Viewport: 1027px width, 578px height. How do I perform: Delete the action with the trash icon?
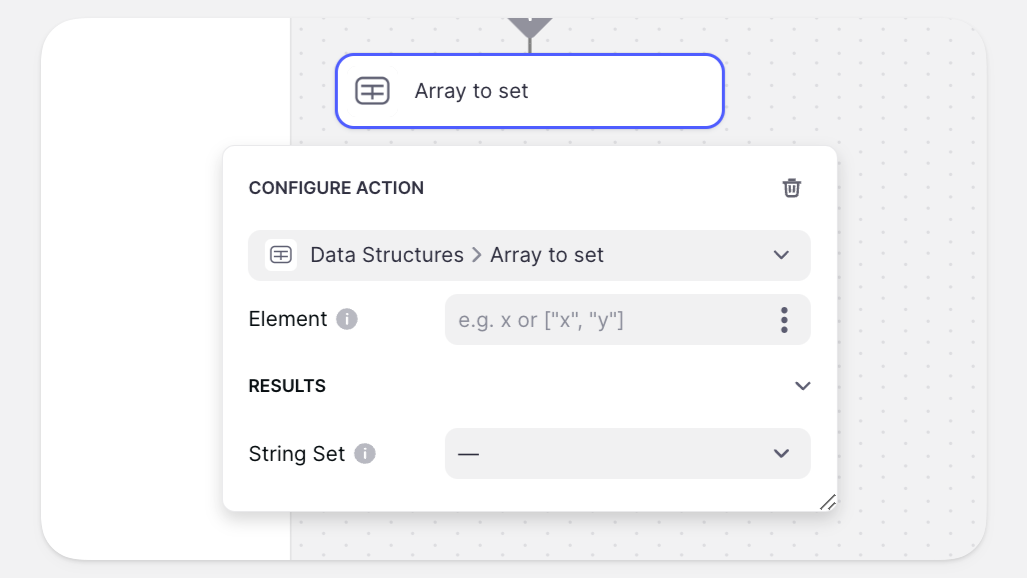tap(792, 188)
